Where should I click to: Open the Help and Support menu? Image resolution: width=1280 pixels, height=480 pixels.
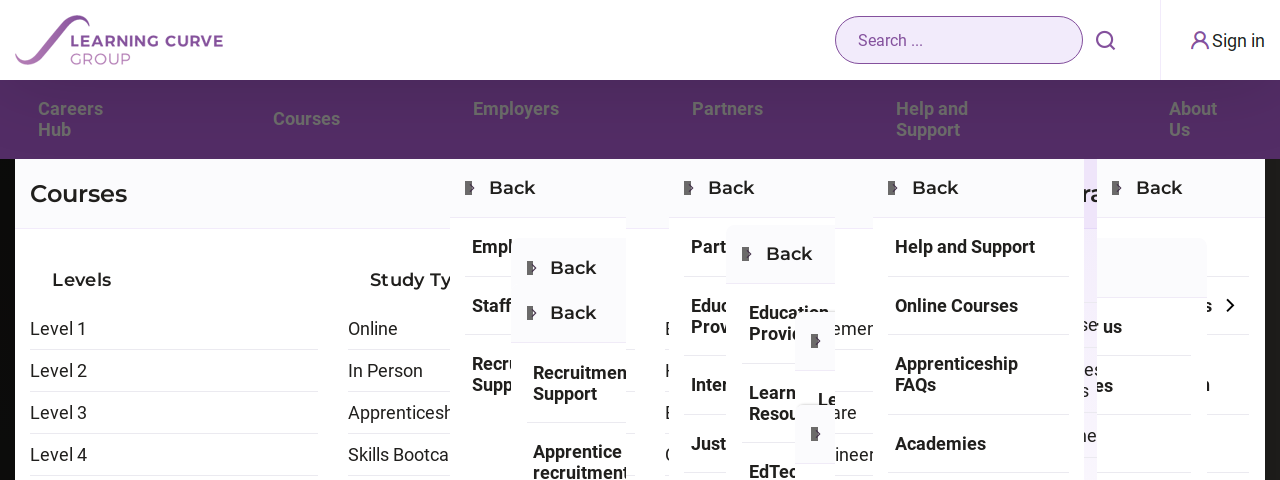click(932, 119)
